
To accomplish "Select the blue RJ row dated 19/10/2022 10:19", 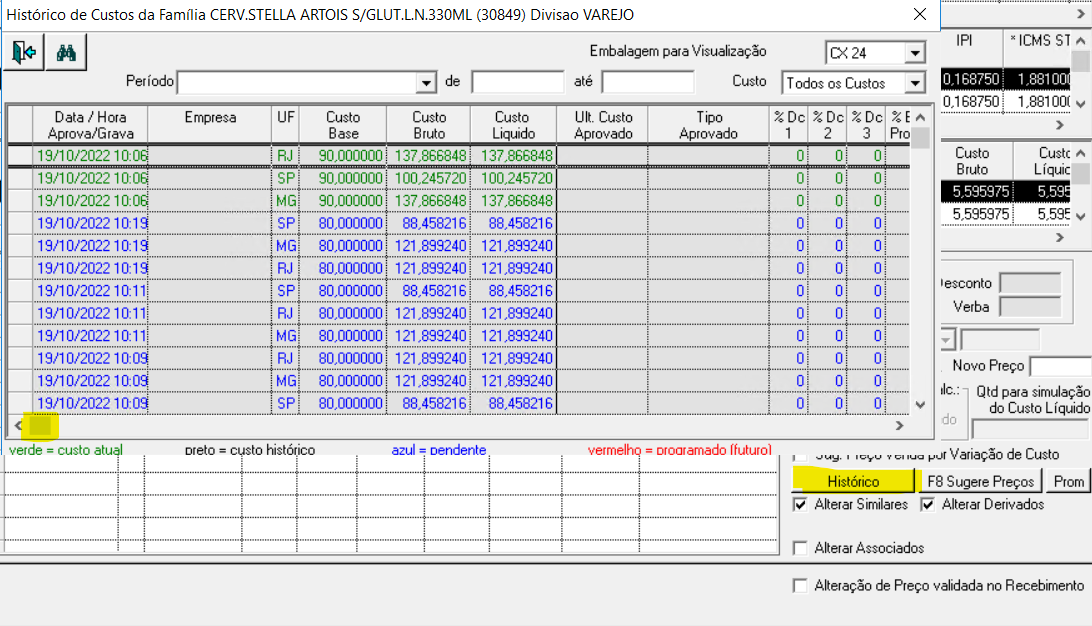I will [x=459, y=268].
